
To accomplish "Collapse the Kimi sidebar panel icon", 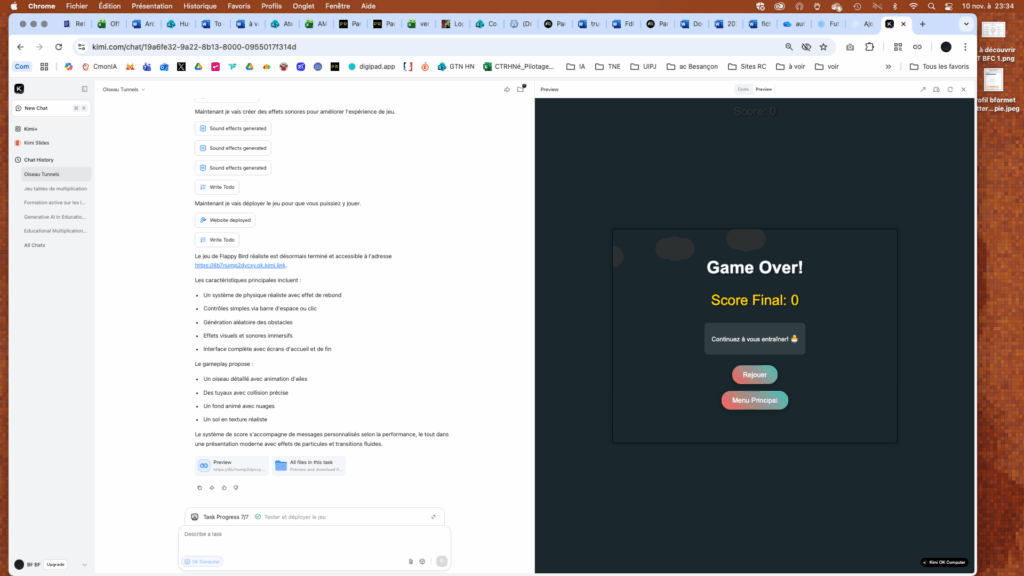I will point(84,89).
